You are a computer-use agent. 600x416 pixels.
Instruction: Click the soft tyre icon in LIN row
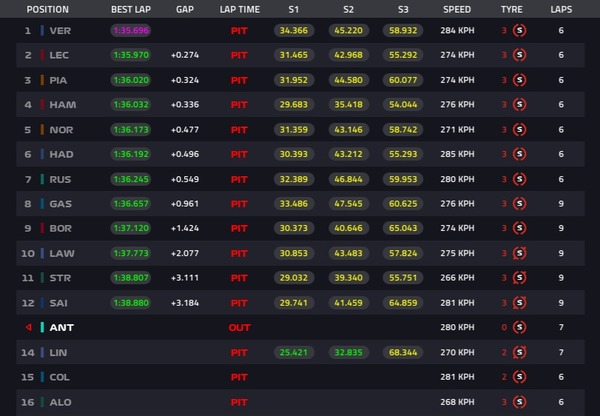[x=519, y=352]
